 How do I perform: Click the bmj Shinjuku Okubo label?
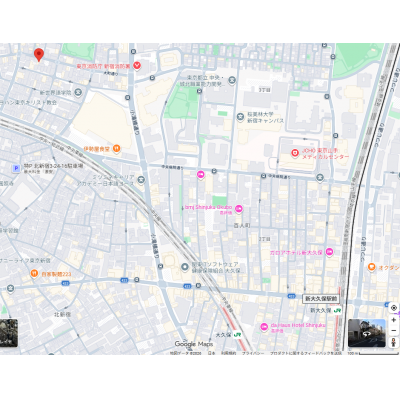[x=208, y=207]
